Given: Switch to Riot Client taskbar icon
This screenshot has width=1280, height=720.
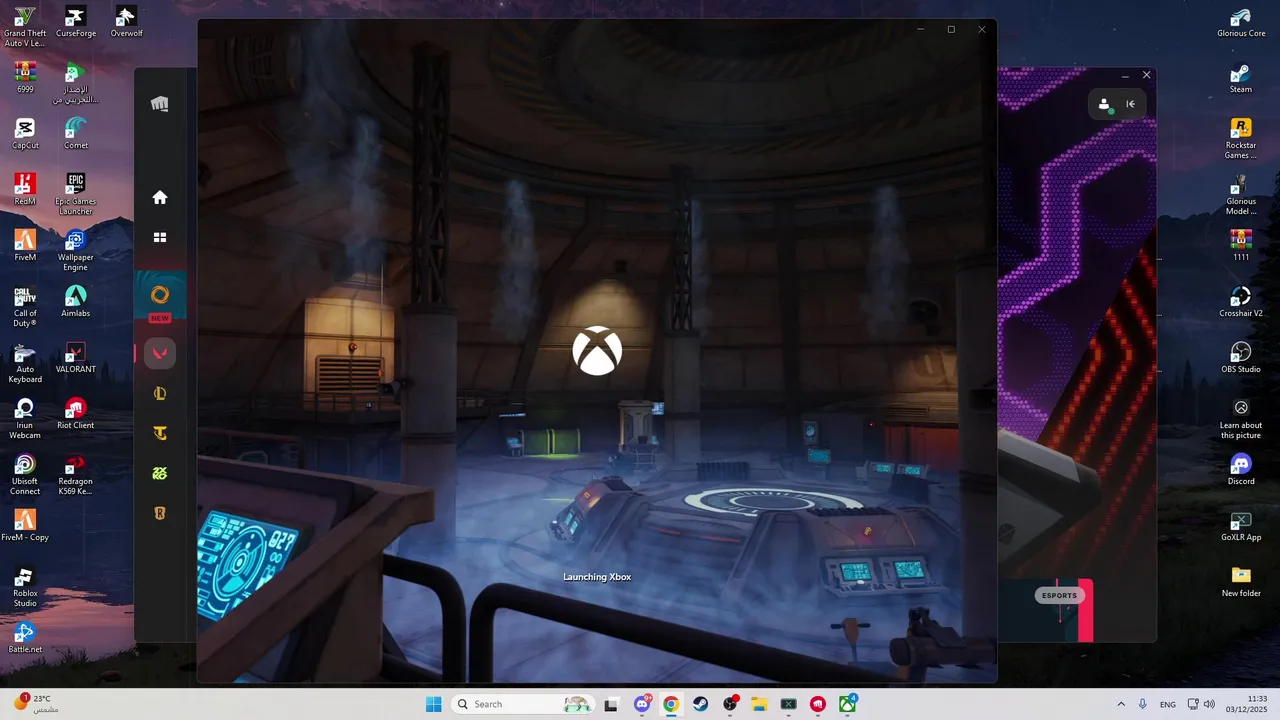Looking at the screenshot, I should coord(818,704).
